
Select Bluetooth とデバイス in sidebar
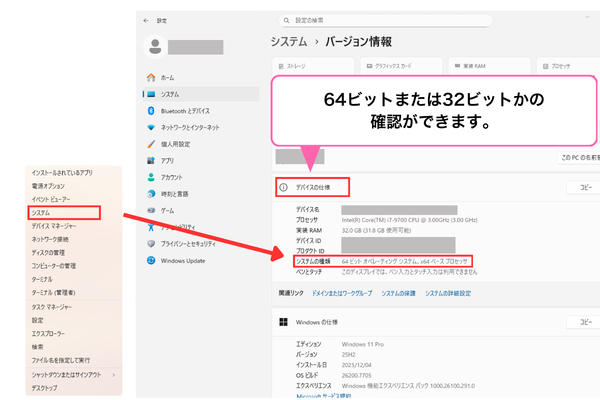[201, 111]
